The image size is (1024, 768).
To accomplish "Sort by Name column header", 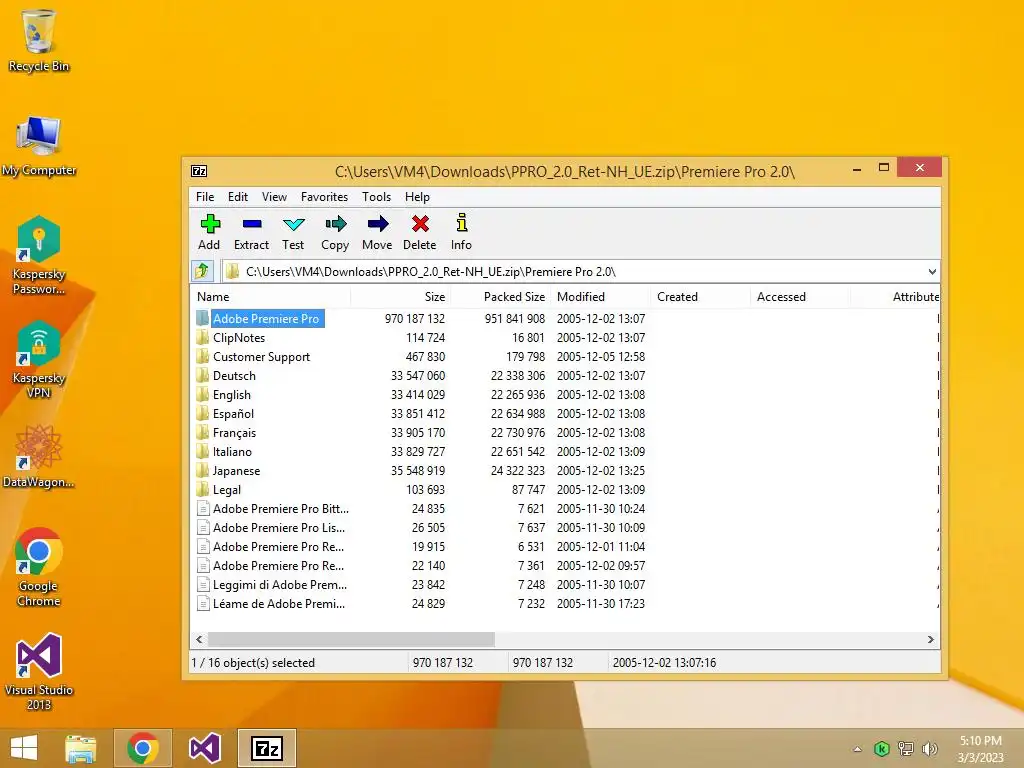I will 270,296.
